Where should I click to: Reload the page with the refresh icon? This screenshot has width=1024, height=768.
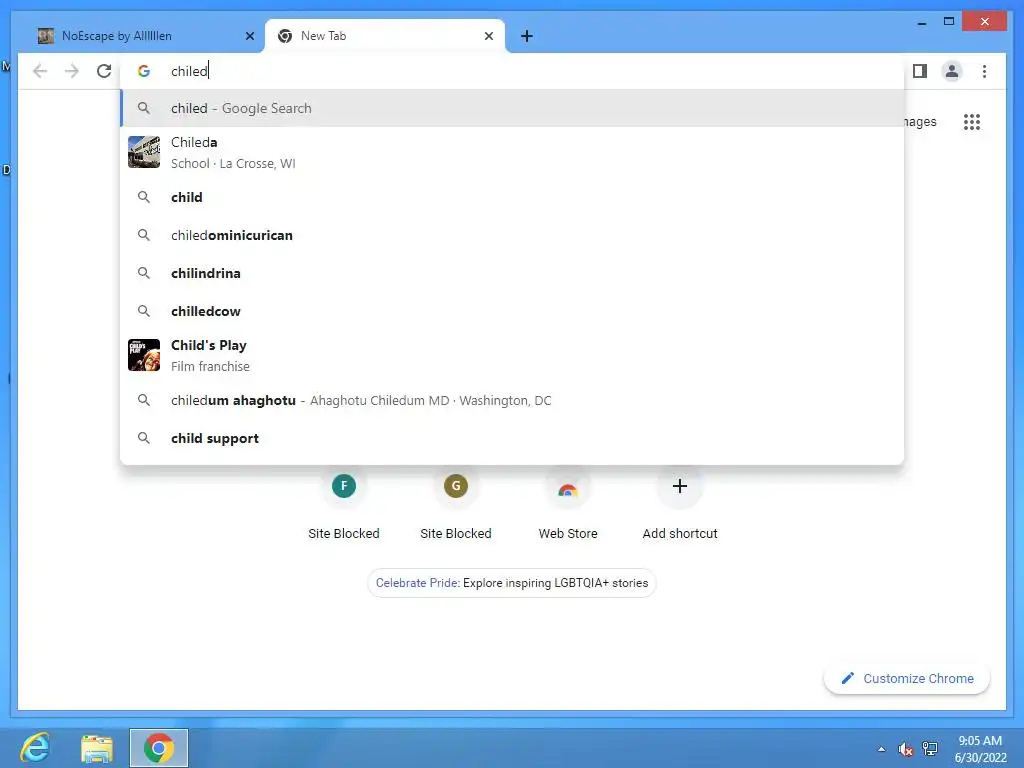[x=104, y=71]
